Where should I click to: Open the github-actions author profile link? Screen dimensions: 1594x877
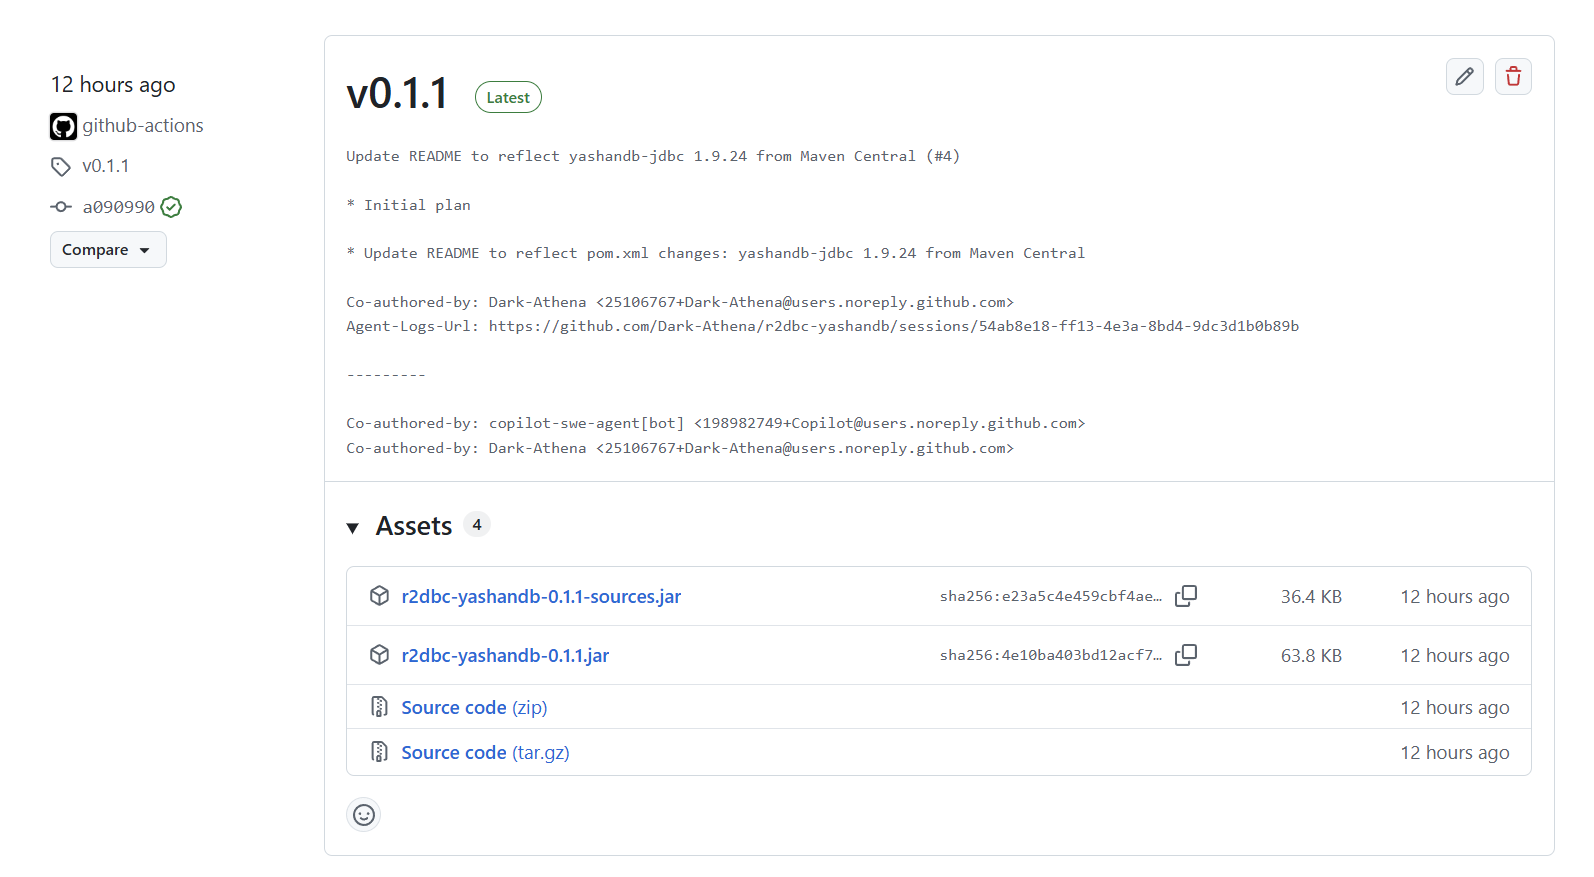point(143,126)
